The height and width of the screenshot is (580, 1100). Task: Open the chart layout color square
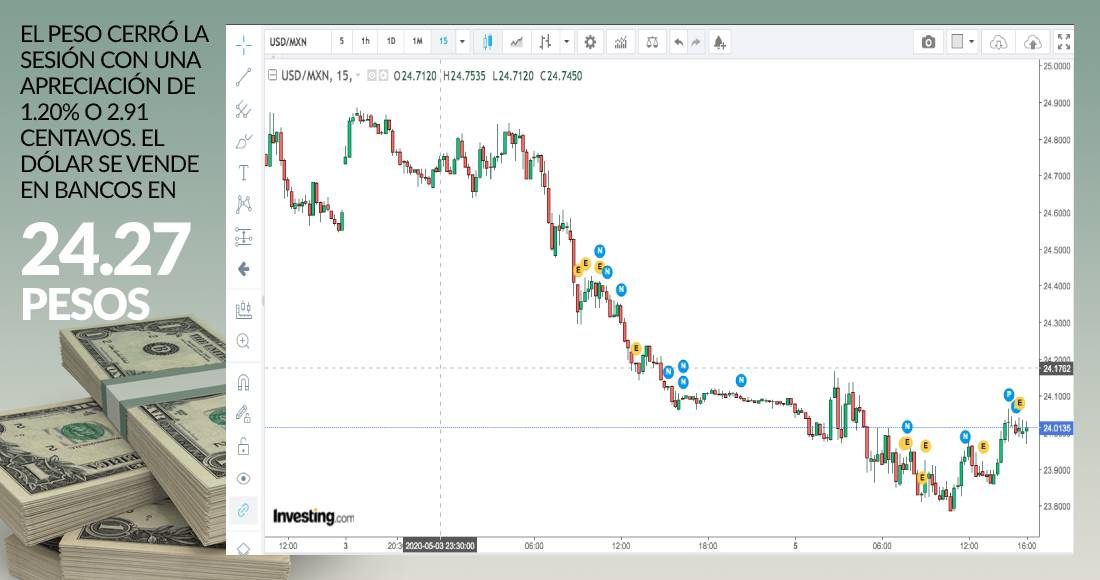957,42
